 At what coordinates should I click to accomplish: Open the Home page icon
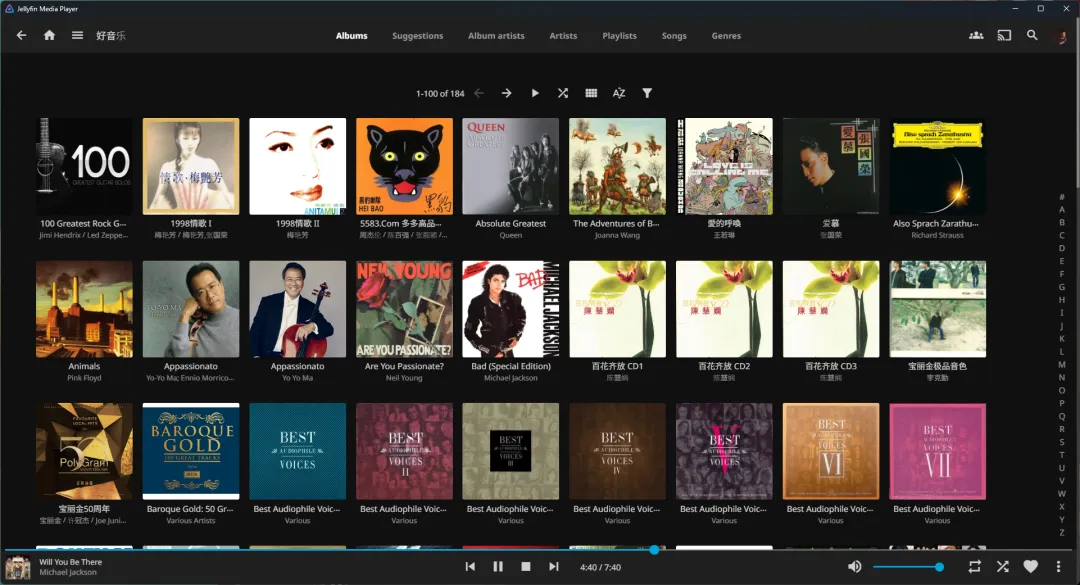[x=49, y=35]
